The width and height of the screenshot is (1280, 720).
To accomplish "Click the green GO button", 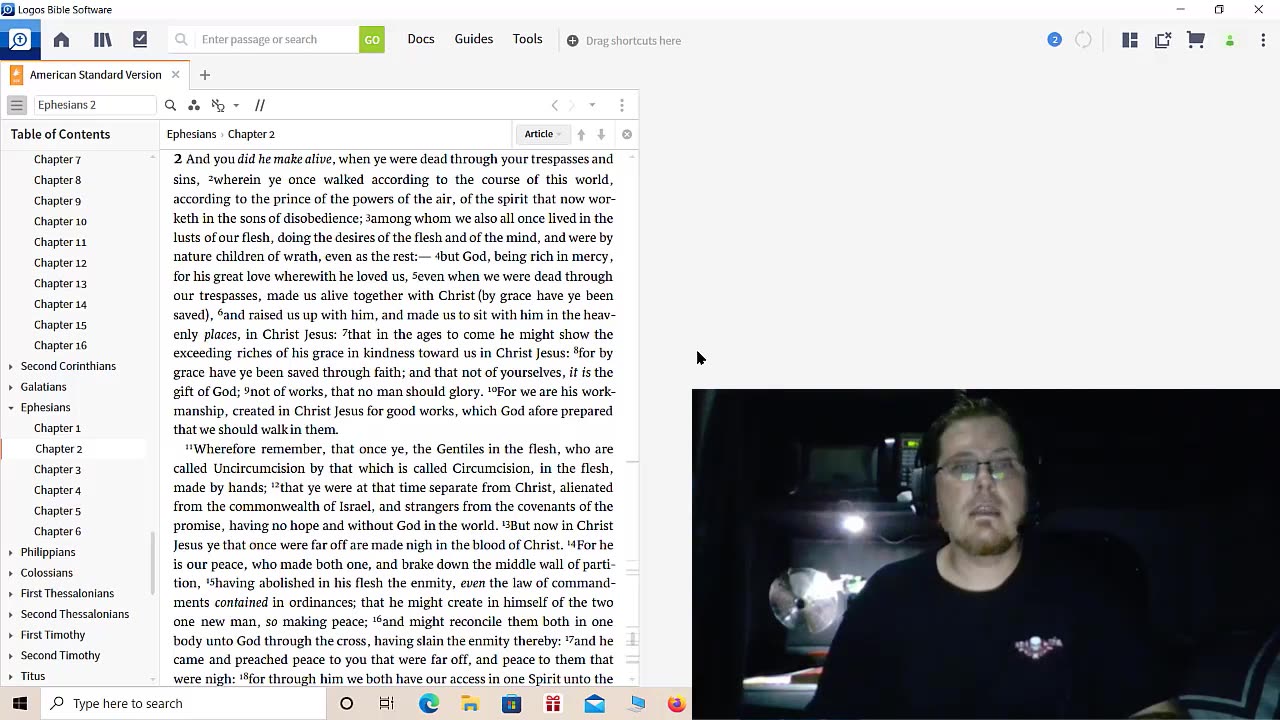I will (372, 40).
